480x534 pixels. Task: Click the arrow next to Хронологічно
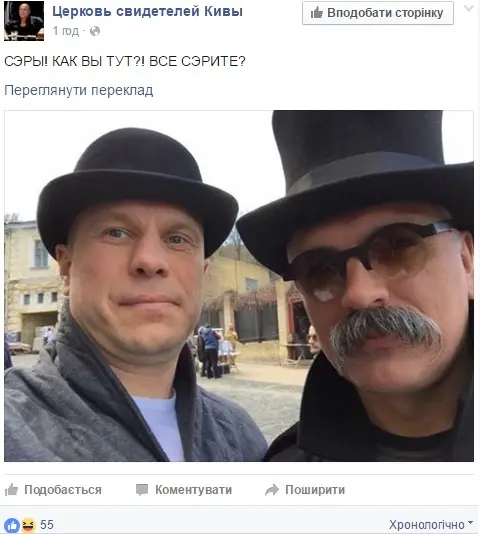pos(470,522)
